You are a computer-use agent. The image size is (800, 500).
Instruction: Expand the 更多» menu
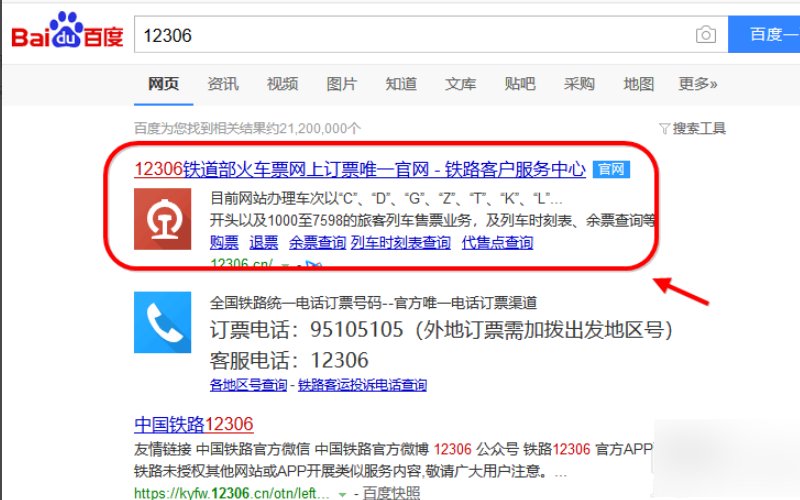tap(698, 84)
